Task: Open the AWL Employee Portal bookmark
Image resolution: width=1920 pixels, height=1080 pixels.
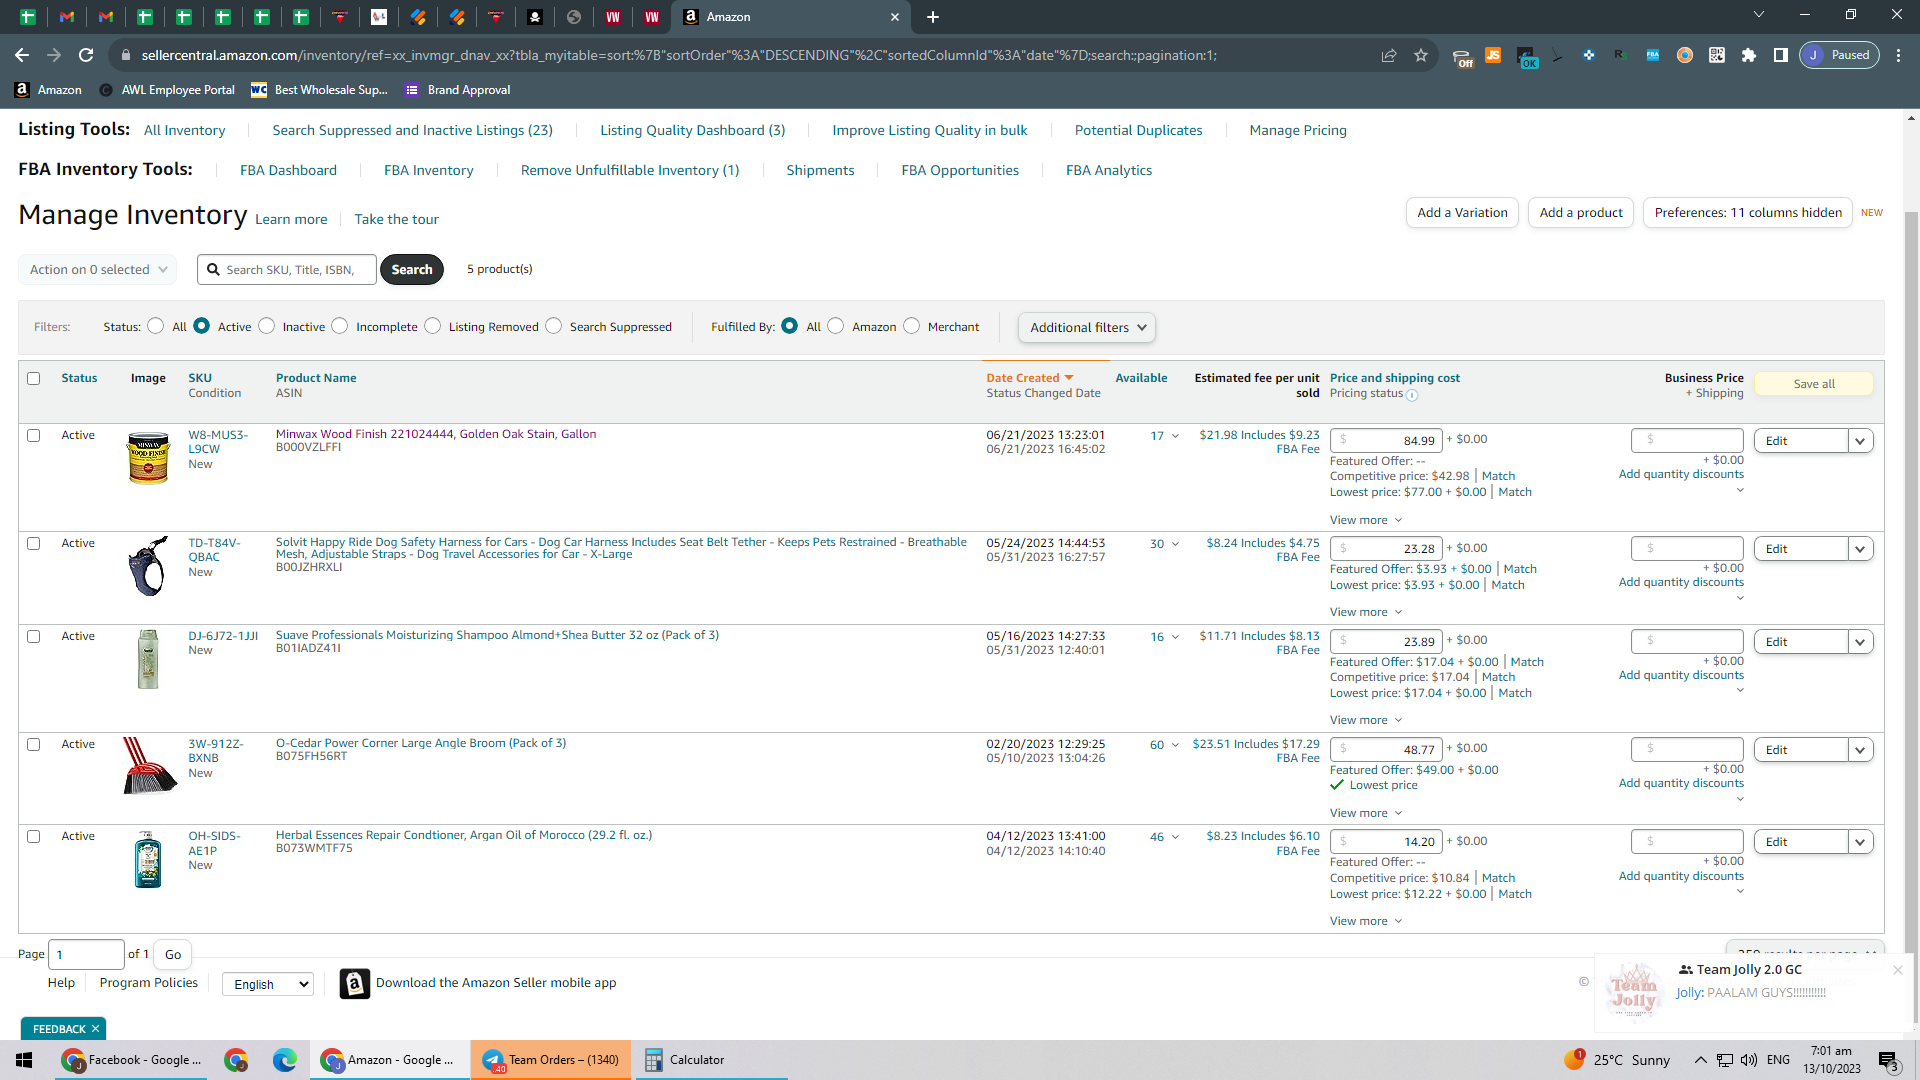Action: click(x=167, y=90)
